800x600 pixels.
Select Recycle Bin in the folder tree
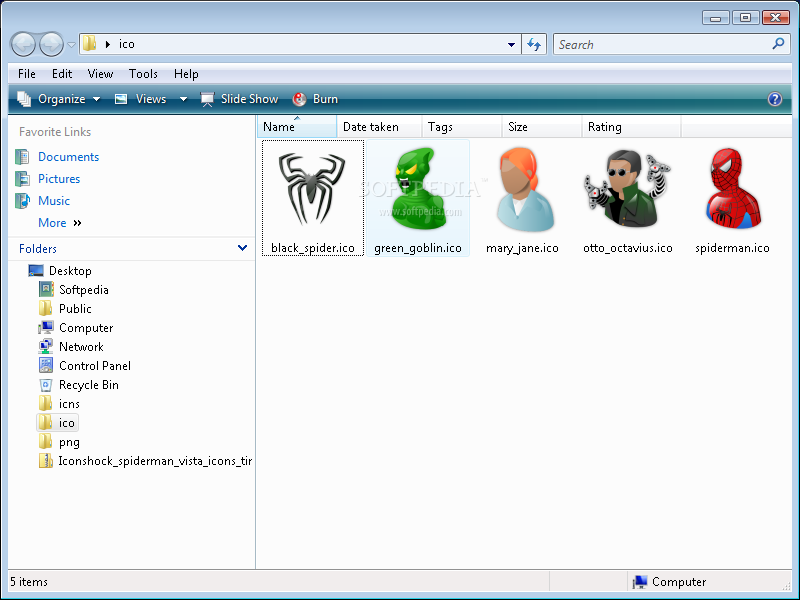(89, 385)
